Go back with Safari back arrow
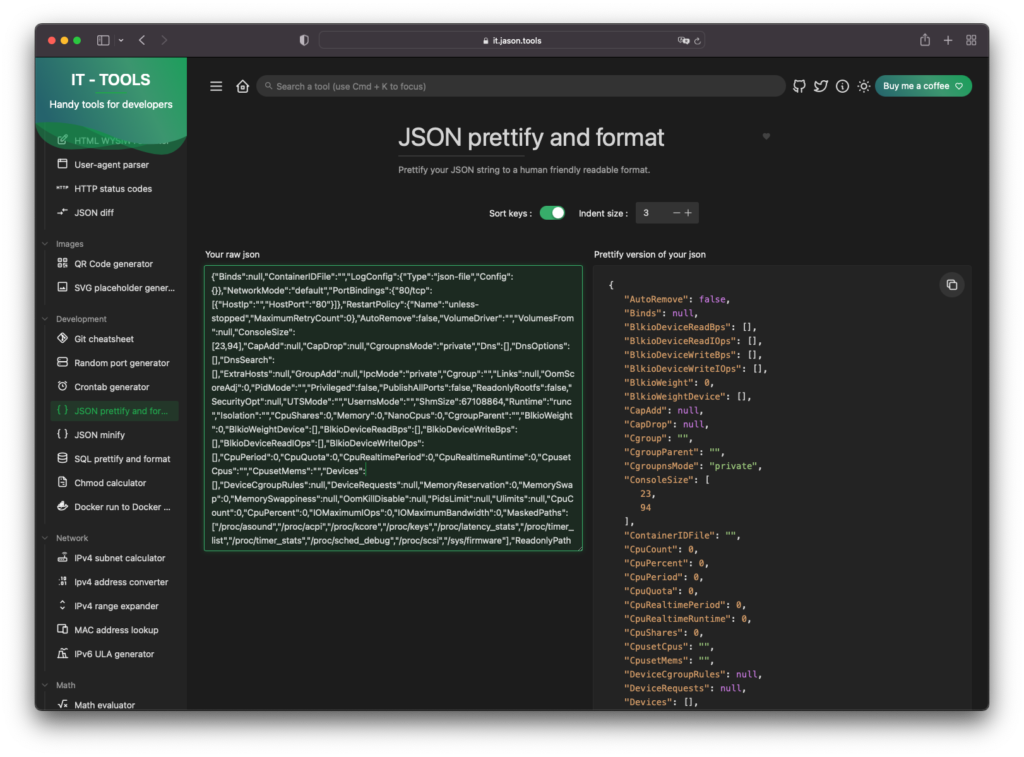The height and width of the screenshot is (757, 1024). [142, 40]
